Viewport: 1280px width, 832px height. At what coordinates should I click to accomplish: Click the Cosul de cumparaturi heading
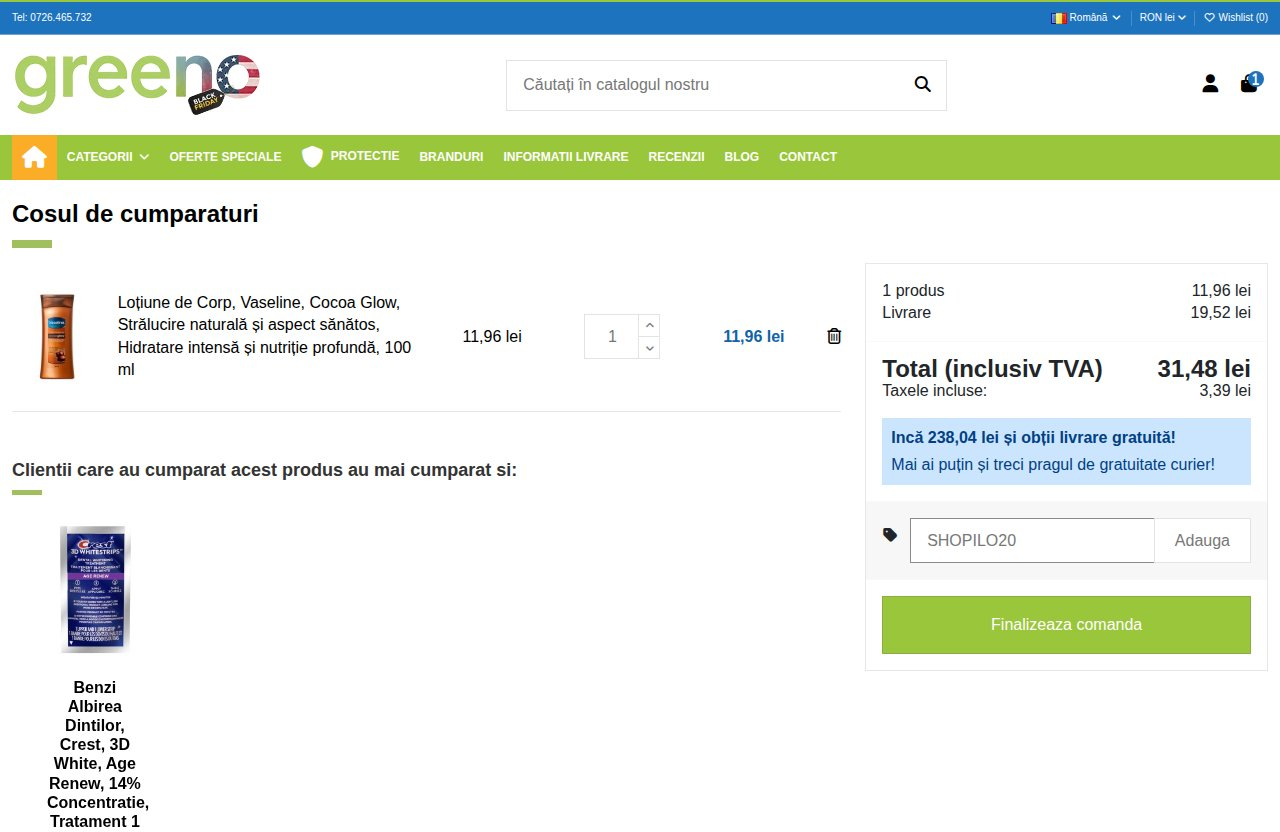135,214
